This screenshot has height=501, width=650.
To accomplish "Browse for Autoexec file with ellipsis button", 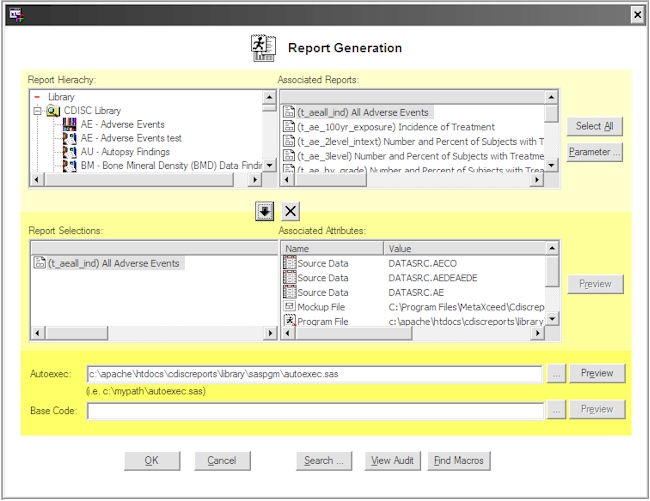I will 556,374.
